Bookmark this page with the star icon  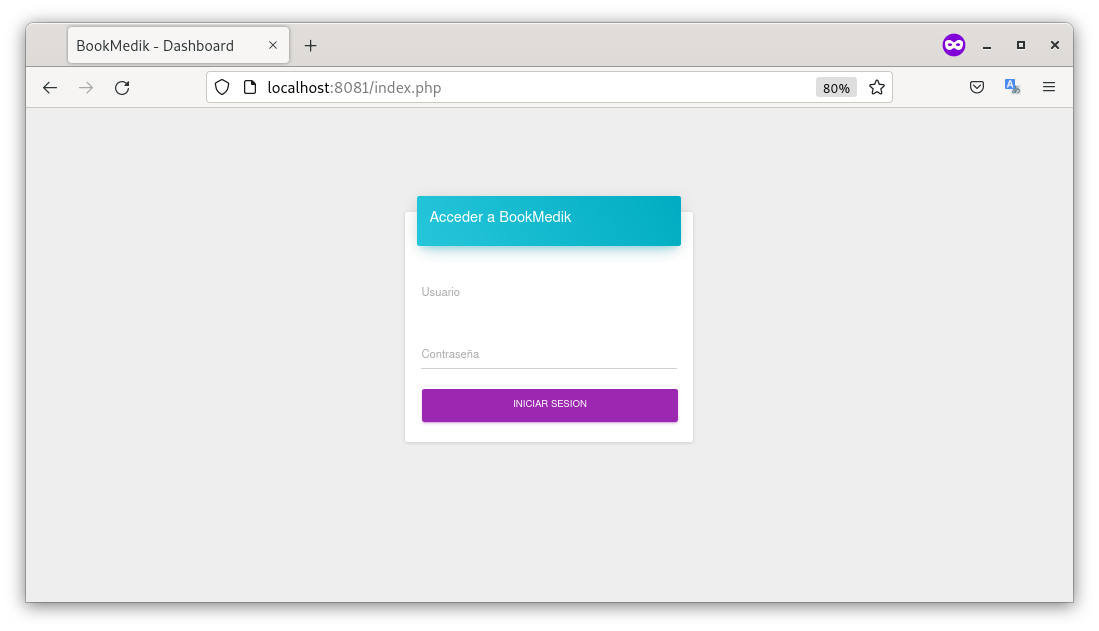pyautogui.click(x=877, y=88)
